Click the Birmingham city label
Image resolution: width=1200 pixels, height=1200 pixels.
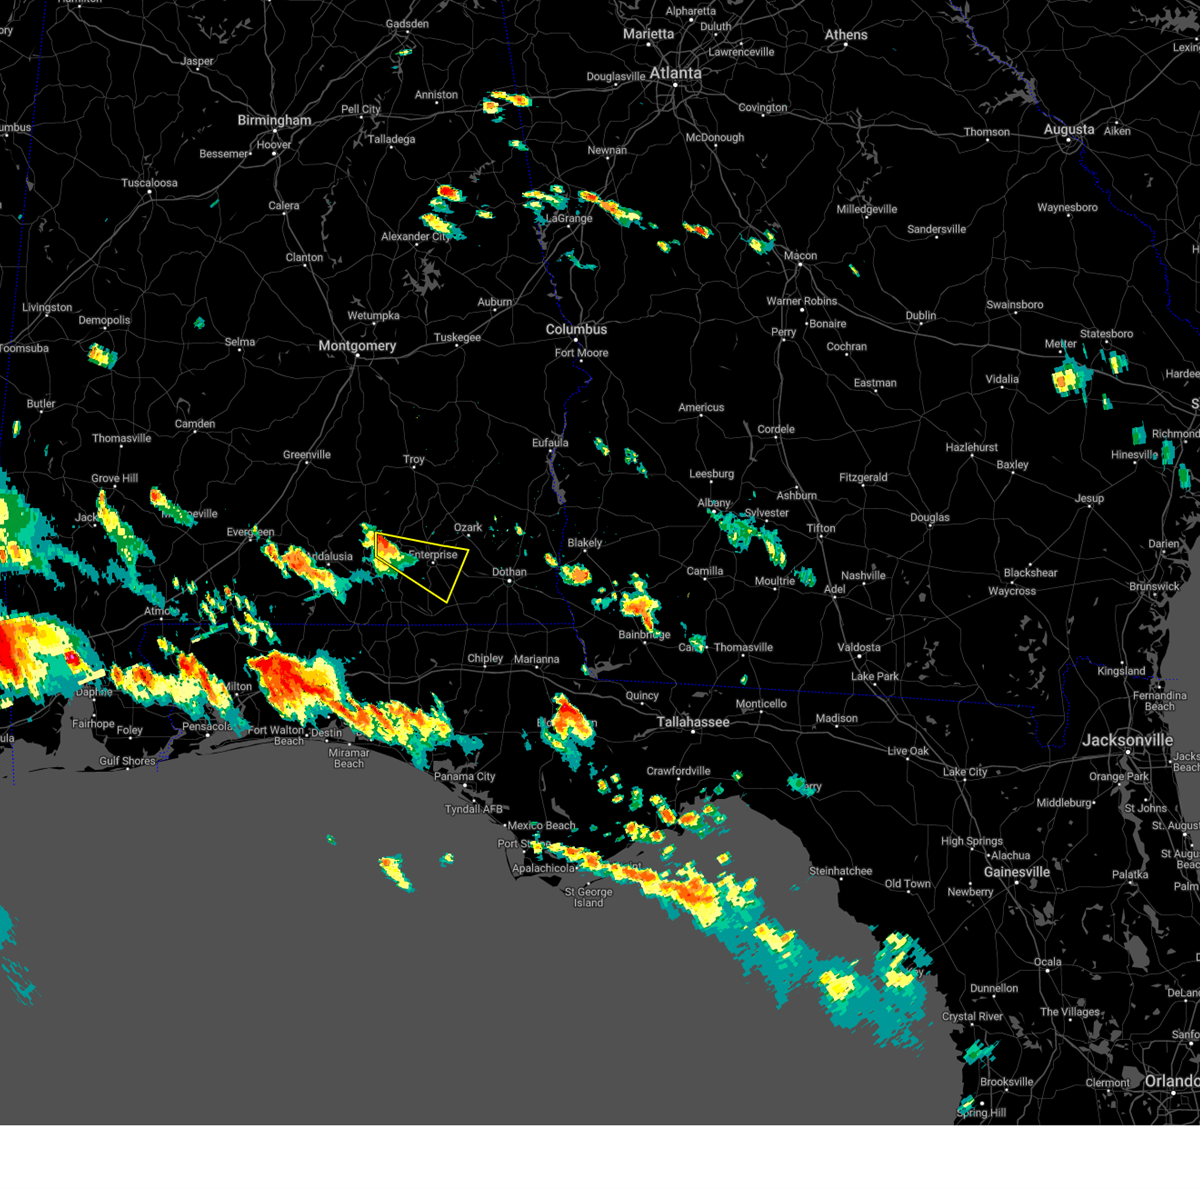274,120
